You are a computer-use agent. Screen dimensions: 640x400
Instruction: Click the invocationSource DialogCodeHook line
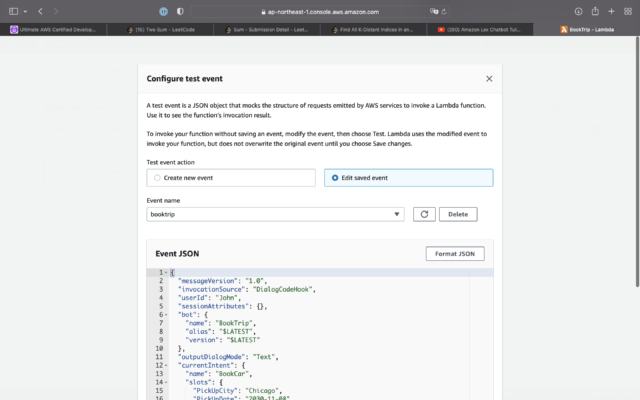point(247,289)
